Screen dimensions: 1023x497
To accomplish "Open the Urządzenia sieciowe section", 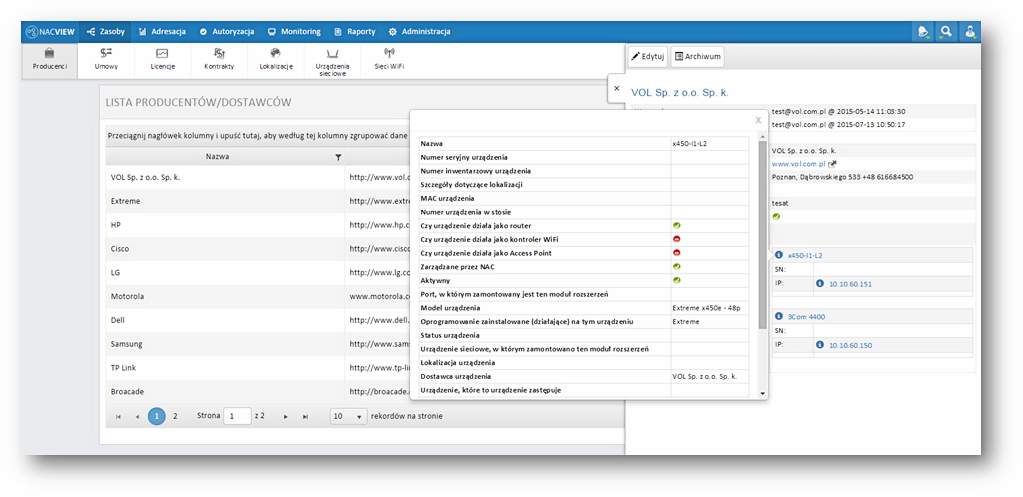I will [332, 61].
